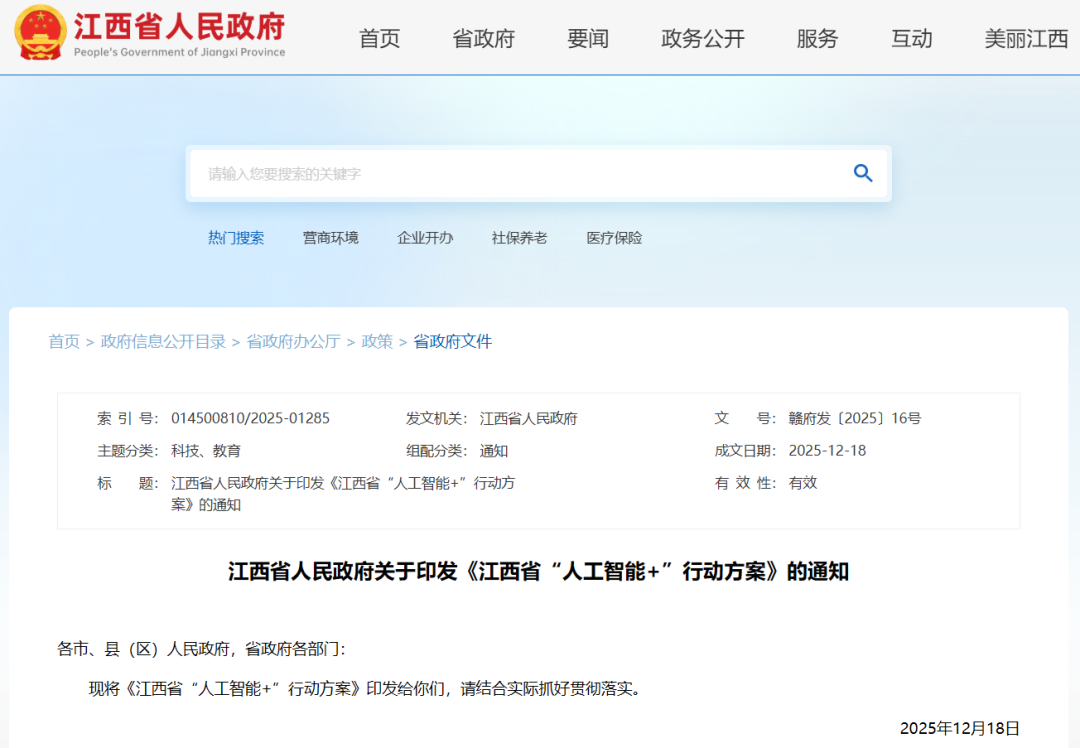The image size is (1080, 748).
Task: Open the 互动 interaction section
Action: 911,39
